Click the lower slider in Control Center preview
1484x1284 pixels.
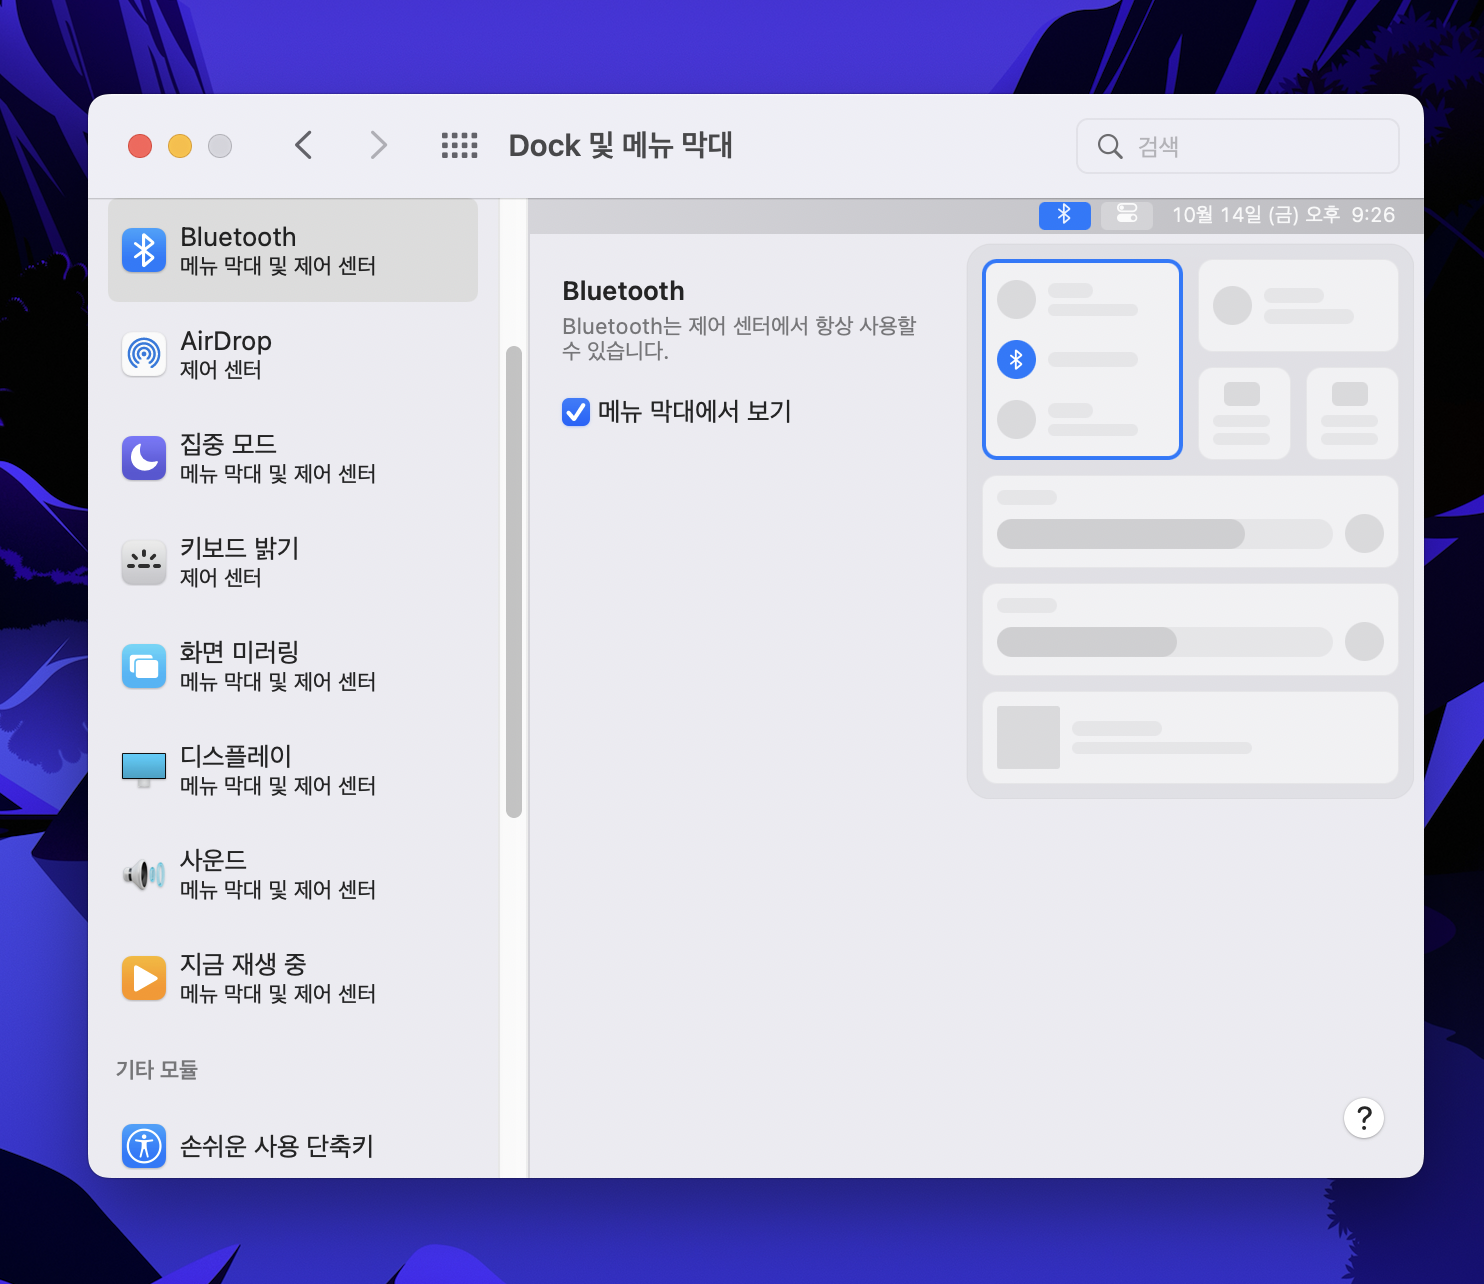[x=1165, y=642]
